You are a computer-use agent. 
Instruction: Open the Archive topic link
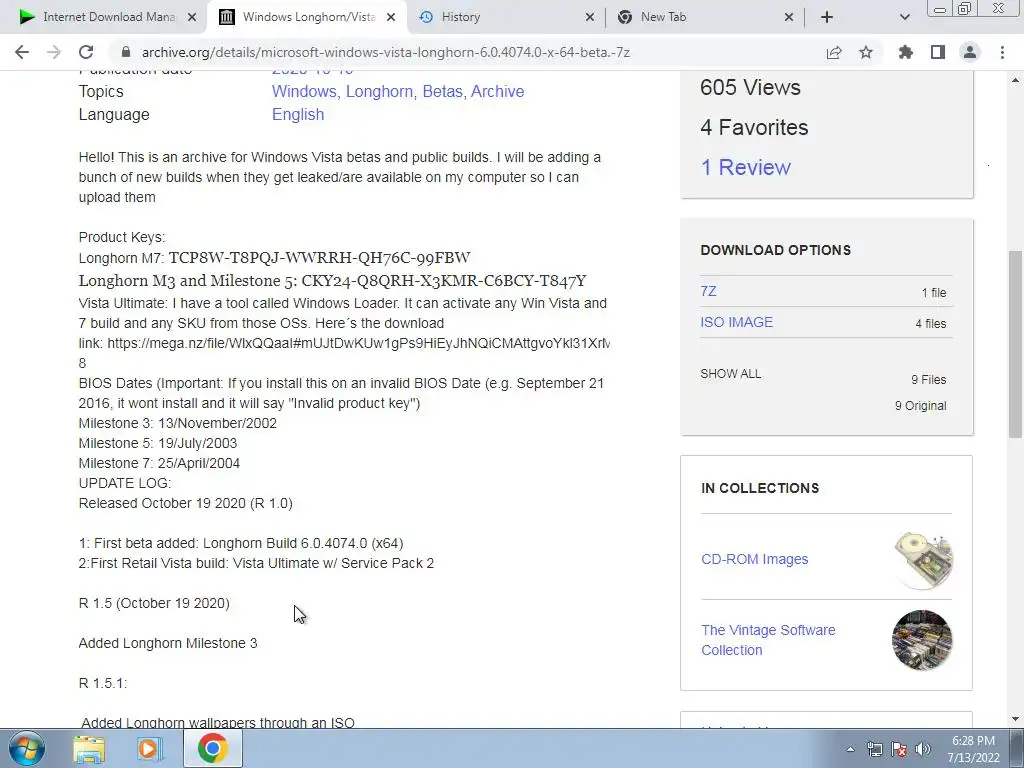(x=498, y=91)
